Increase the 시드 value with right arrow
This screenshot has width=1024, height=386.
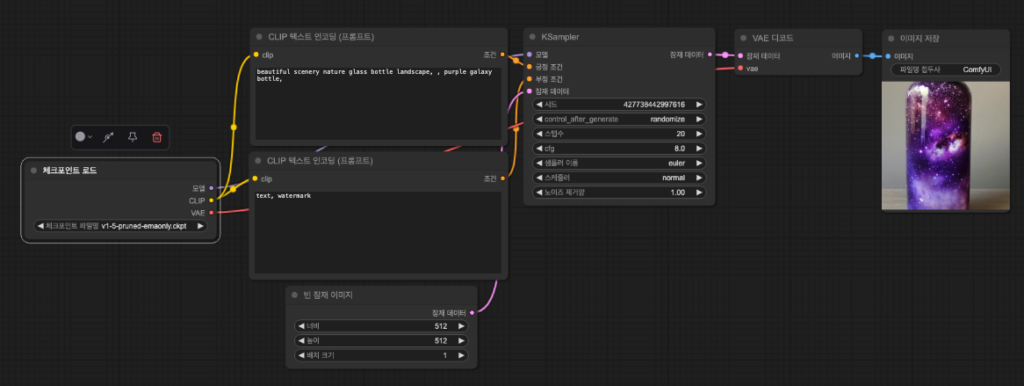click(x=699, y=105)
